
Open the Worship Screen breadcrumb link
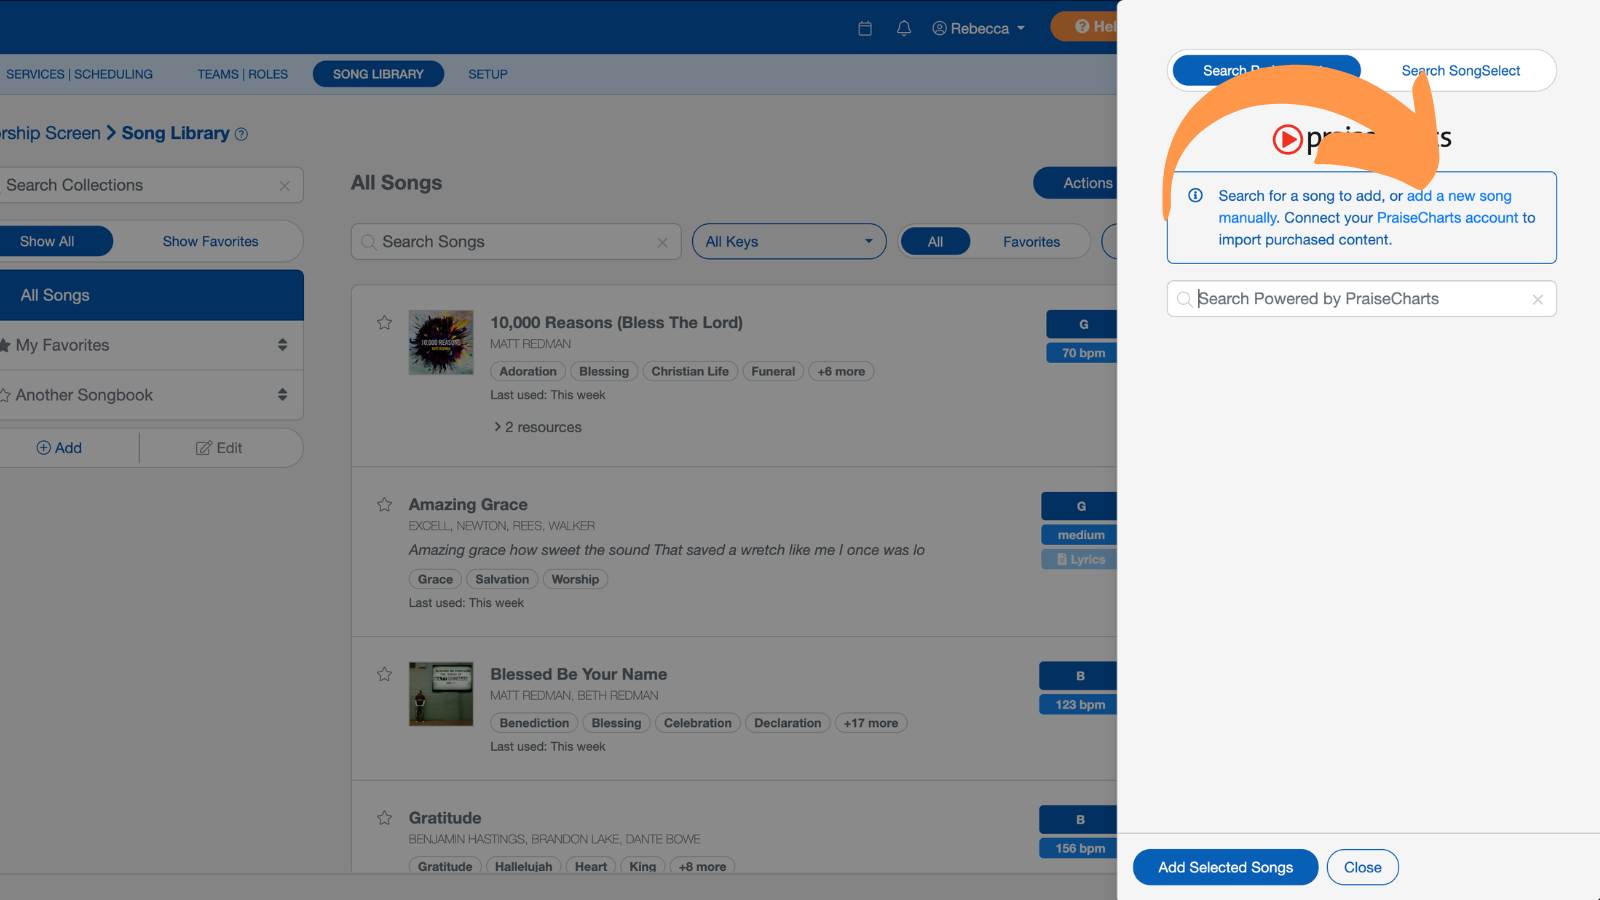(50, 133)
